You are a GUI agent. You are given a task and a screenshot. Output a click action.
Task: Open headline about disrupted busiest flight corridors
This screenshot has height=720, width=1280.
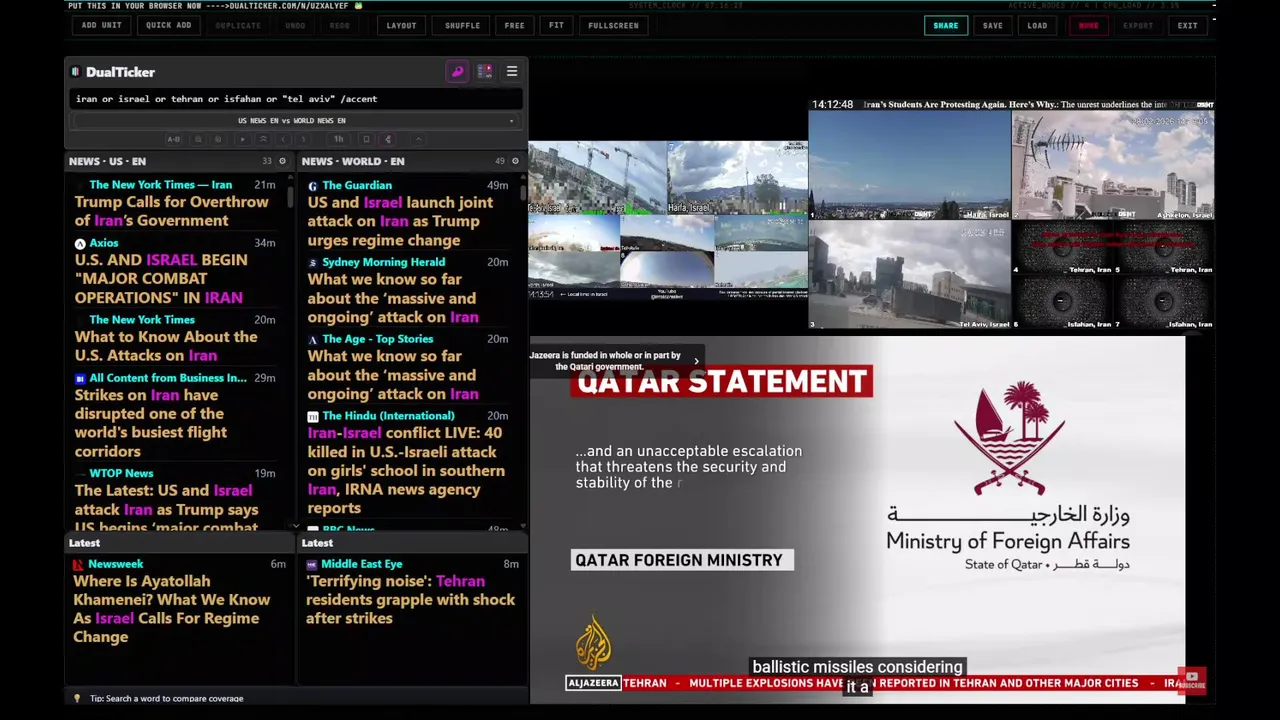click(x=151, y=423)
